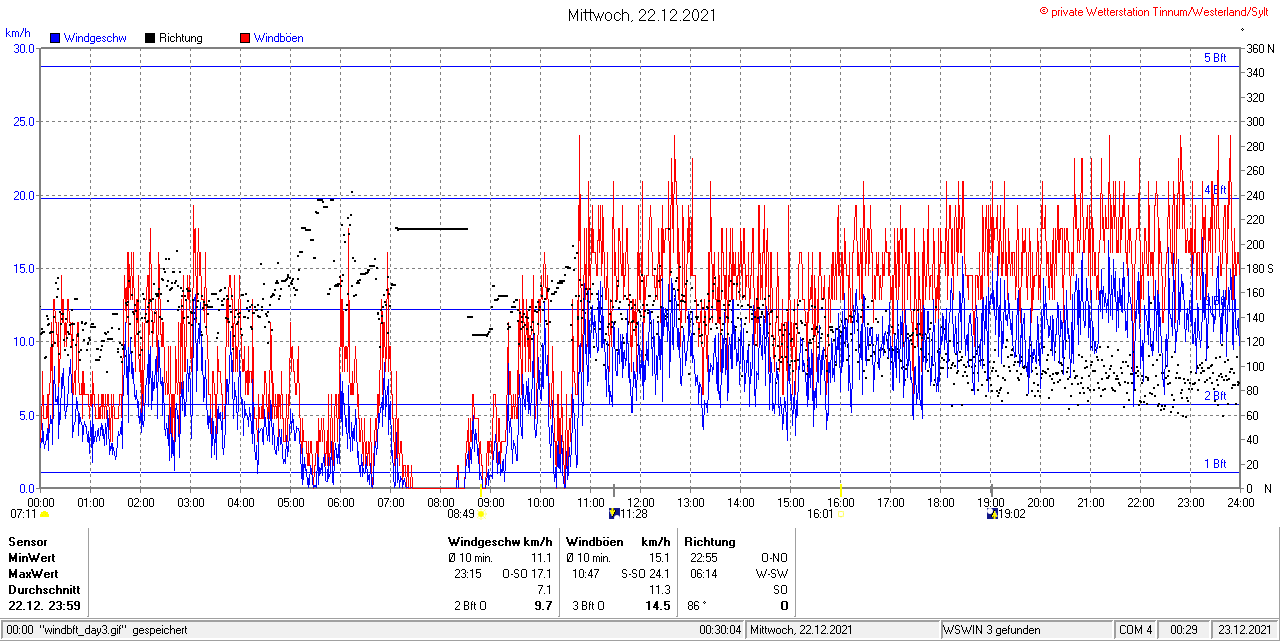Click the direction value 86 °
This screenshot has width=1280, height=641.
pyautogui.click(x=697, y=606)
